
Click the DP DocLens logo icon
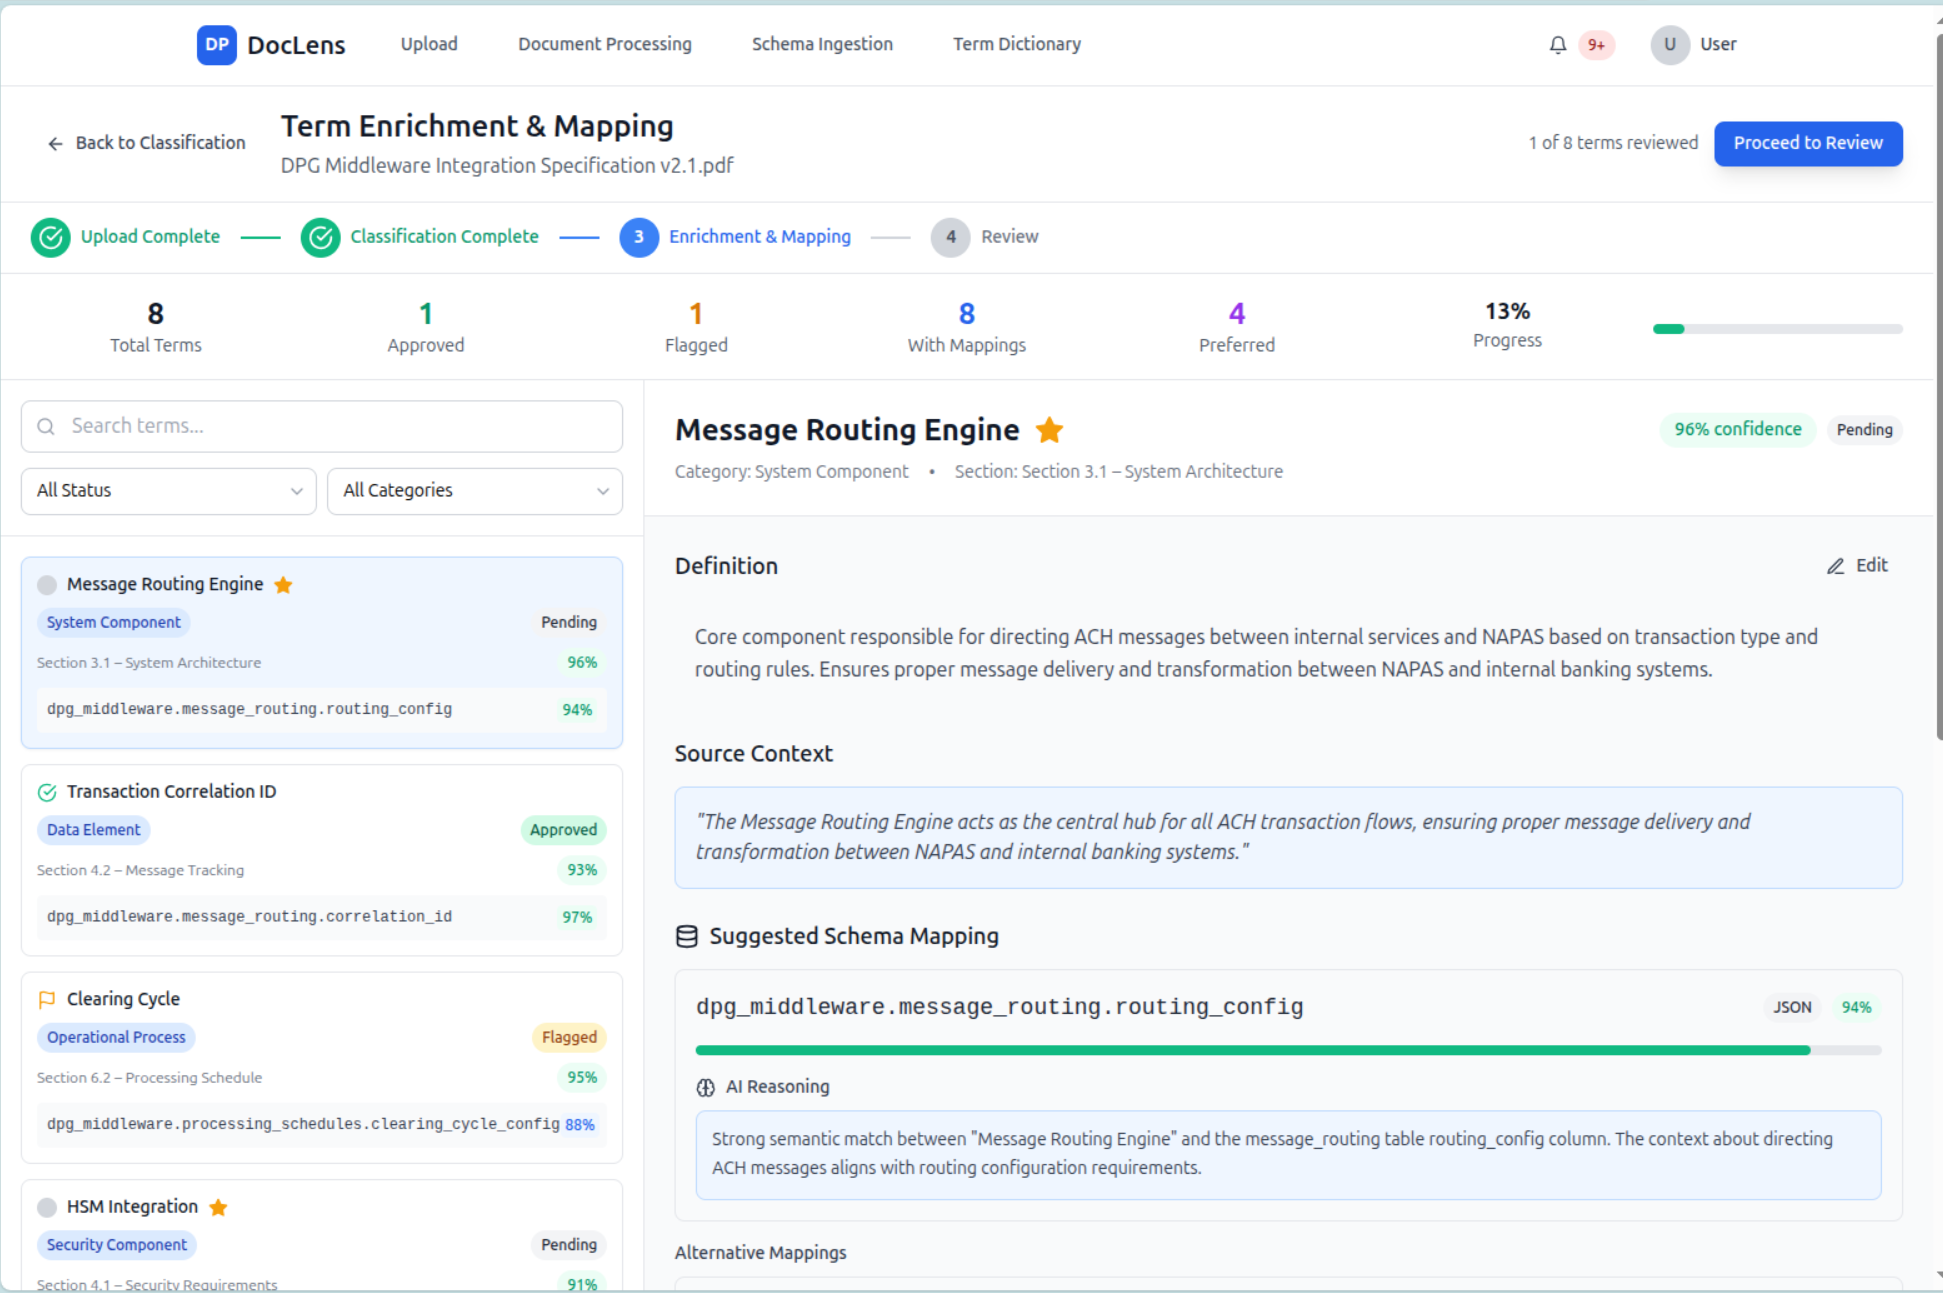coord(216,45)
